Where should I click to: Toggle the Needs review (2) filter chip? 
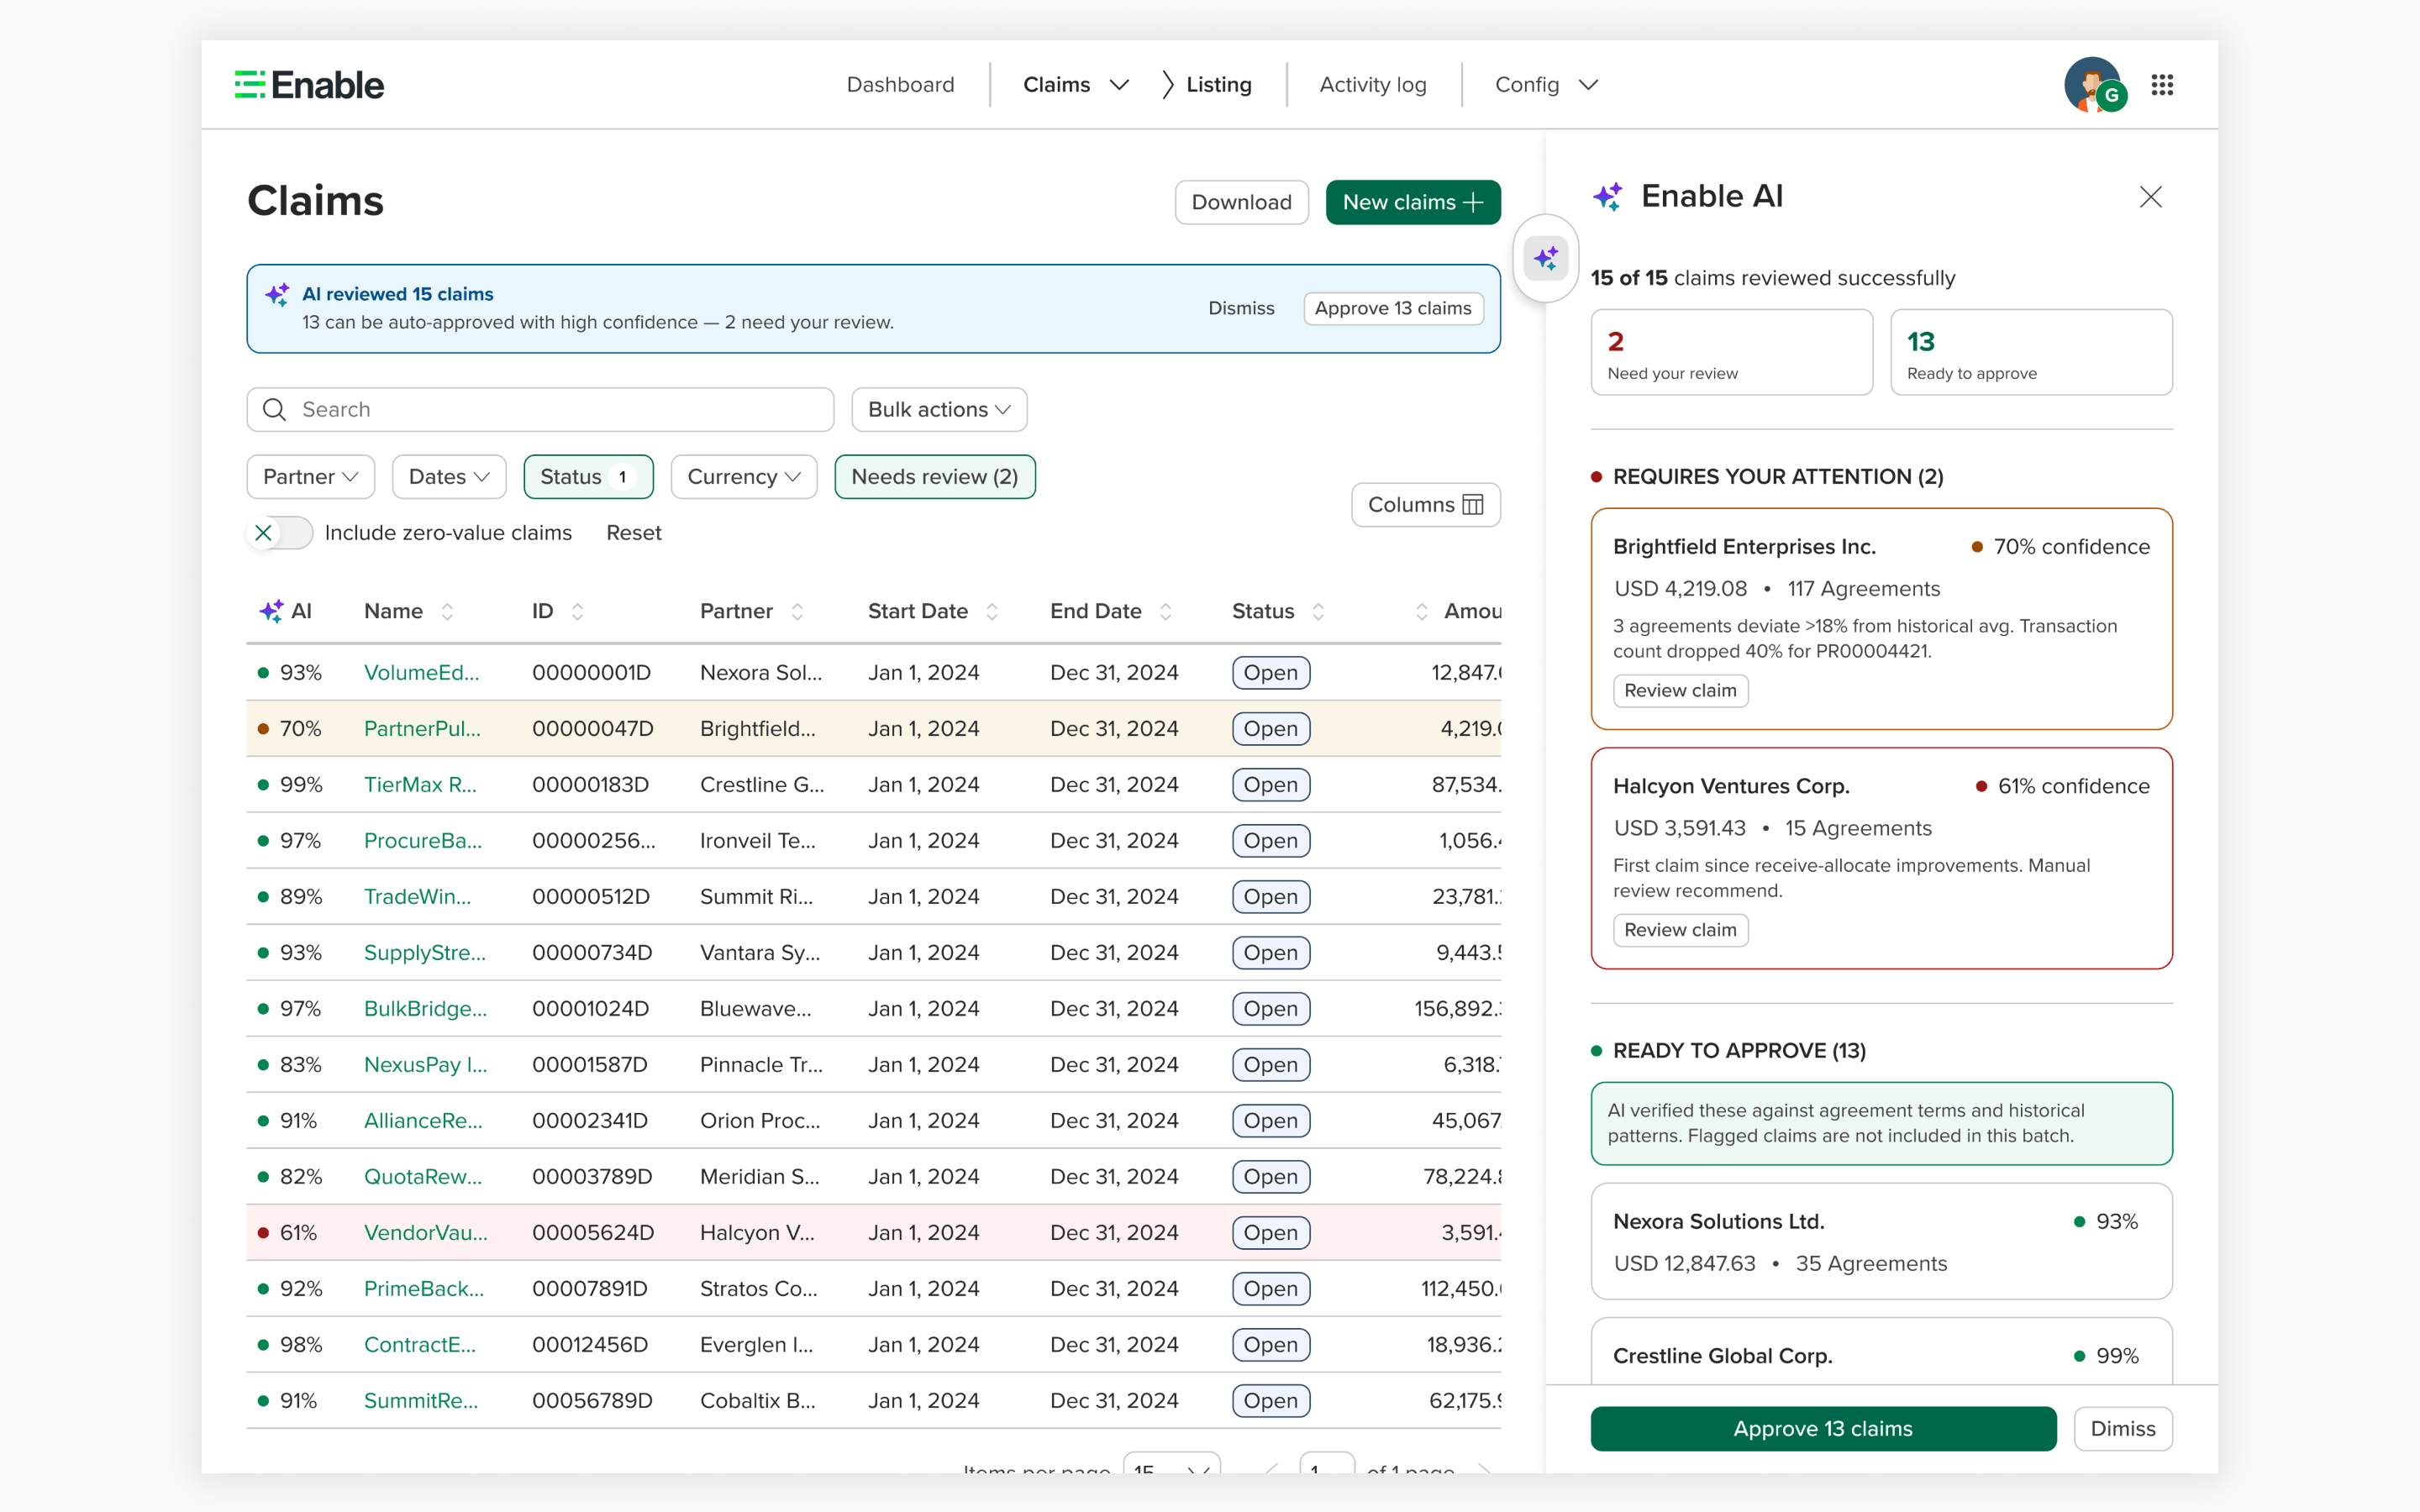click(935, 477)
